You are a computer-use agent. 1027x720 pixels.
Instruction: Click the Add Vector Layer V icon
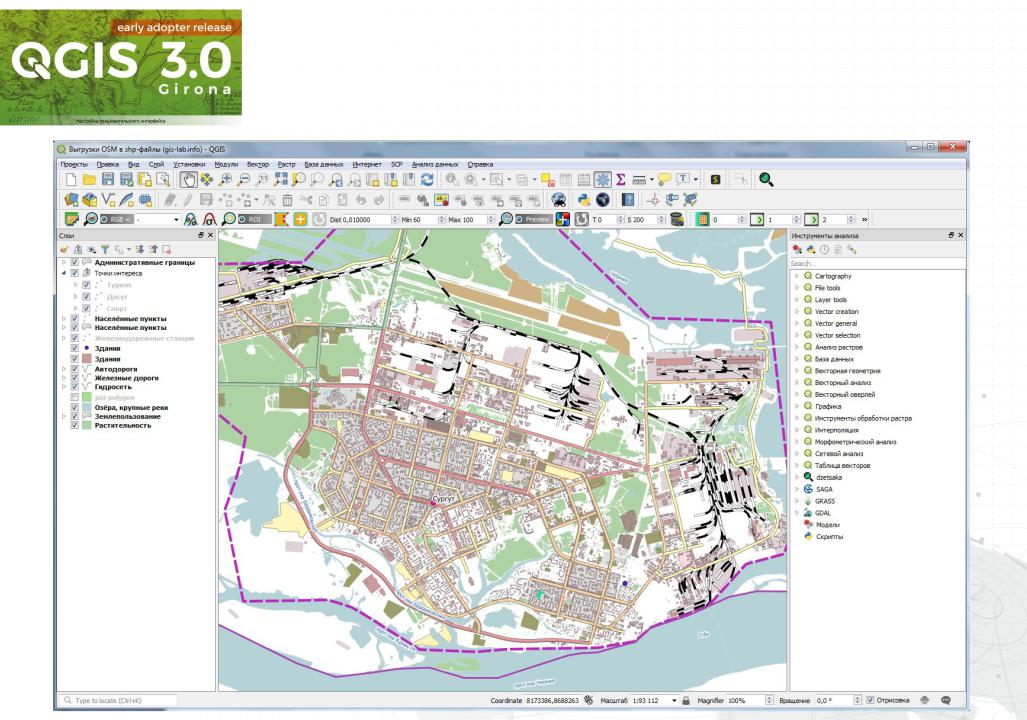(x=109, y=200)
